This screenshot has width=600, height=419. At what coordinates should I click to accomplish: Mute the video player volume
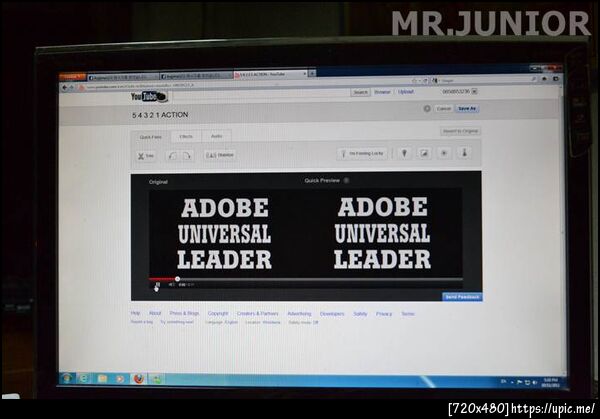tap(171, 285)
